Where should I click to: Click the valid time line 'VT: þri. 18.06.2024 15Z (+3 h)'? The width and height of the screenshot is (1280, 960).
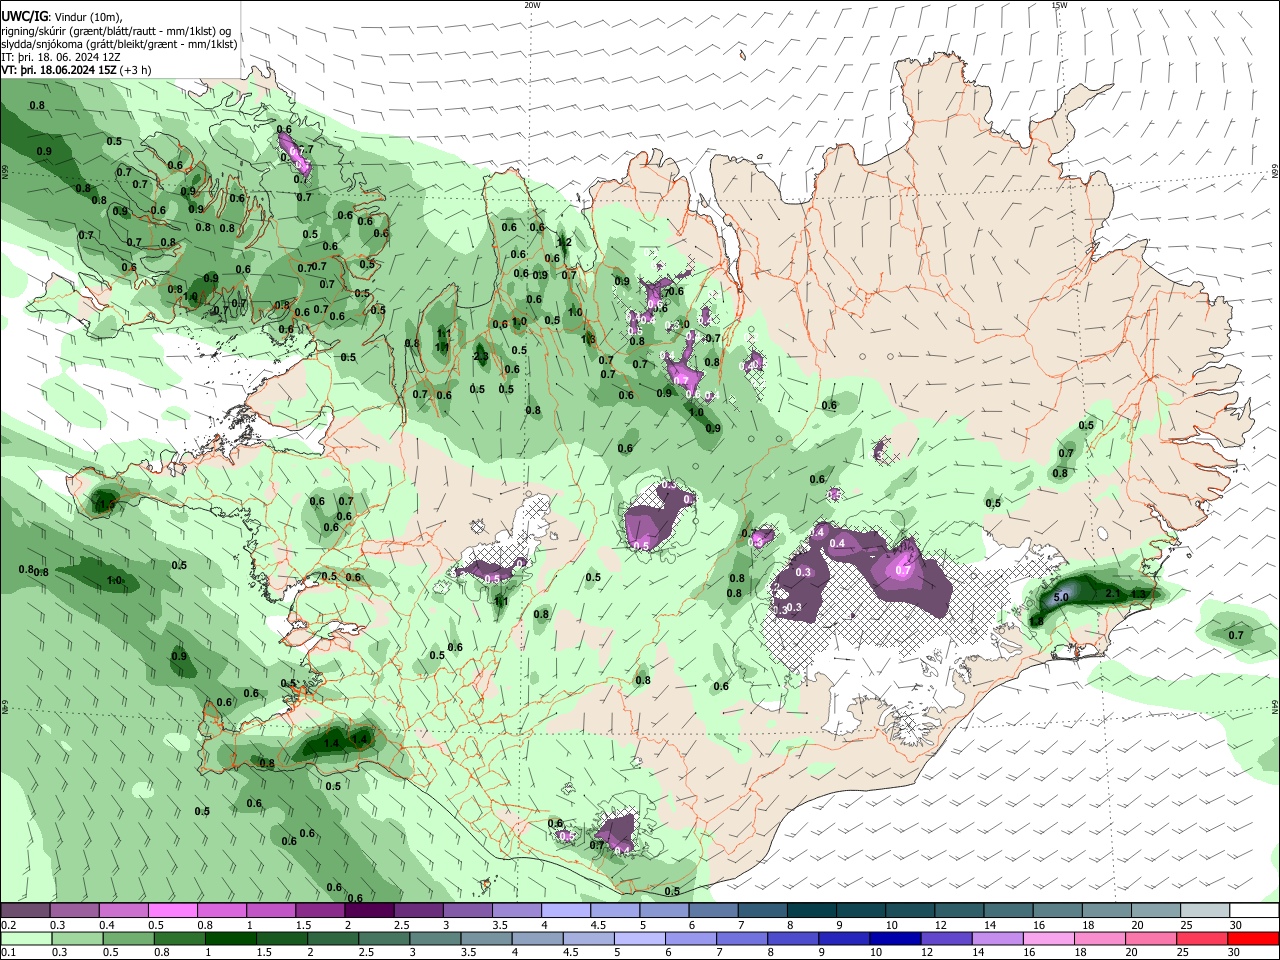tap(77, 70)
